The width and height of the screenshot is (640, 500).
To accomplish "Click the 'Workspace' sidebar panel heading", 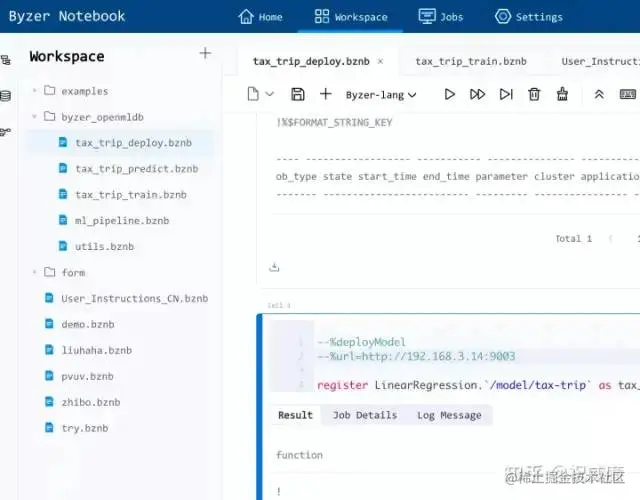I will pyautogui.click(x=67, y=56).
